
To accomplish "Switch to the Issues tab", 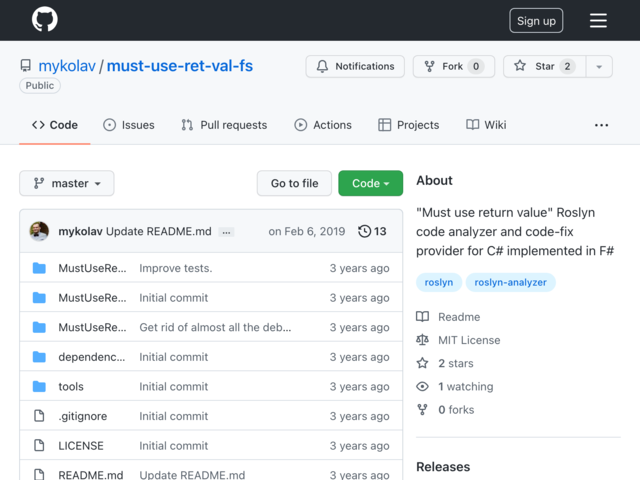I will [129, 125].
